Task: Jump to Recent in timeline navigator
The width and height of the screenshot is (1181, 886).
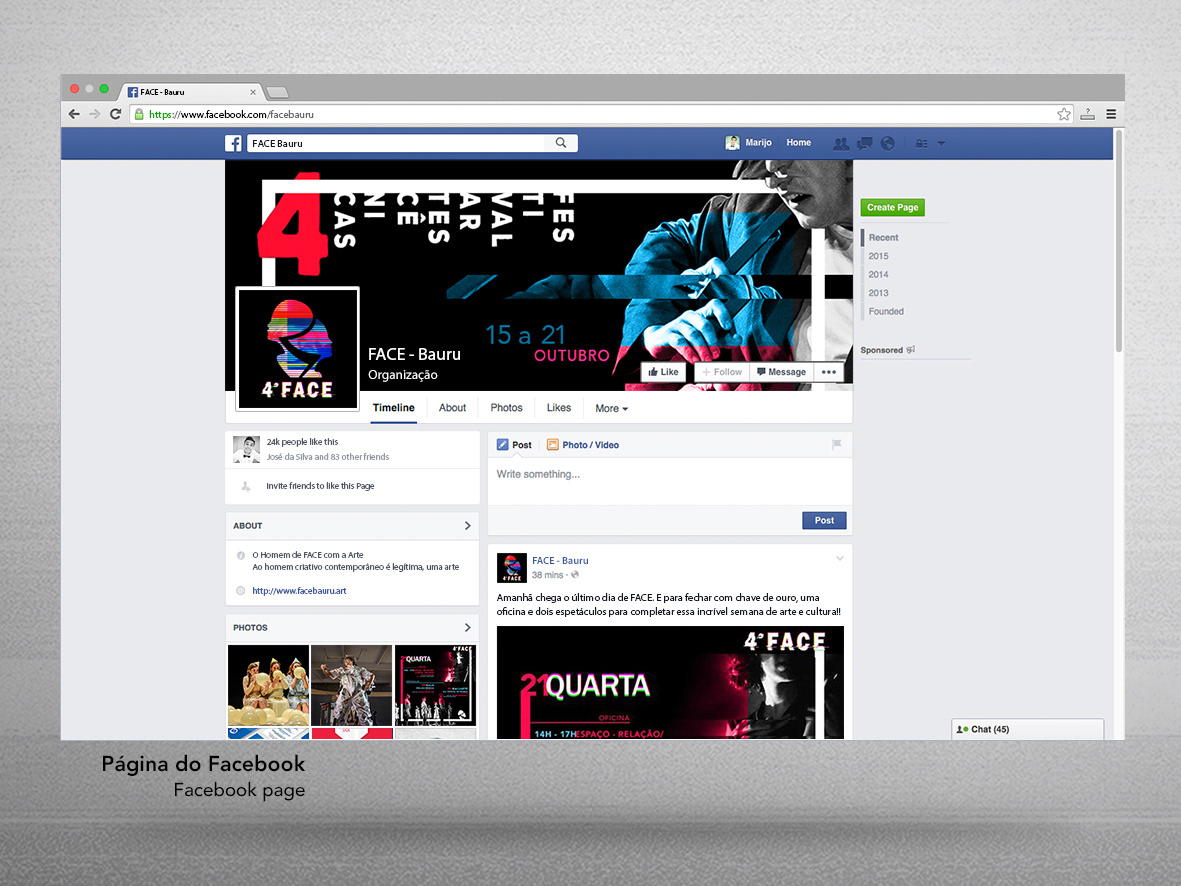Action: [883, 237]
